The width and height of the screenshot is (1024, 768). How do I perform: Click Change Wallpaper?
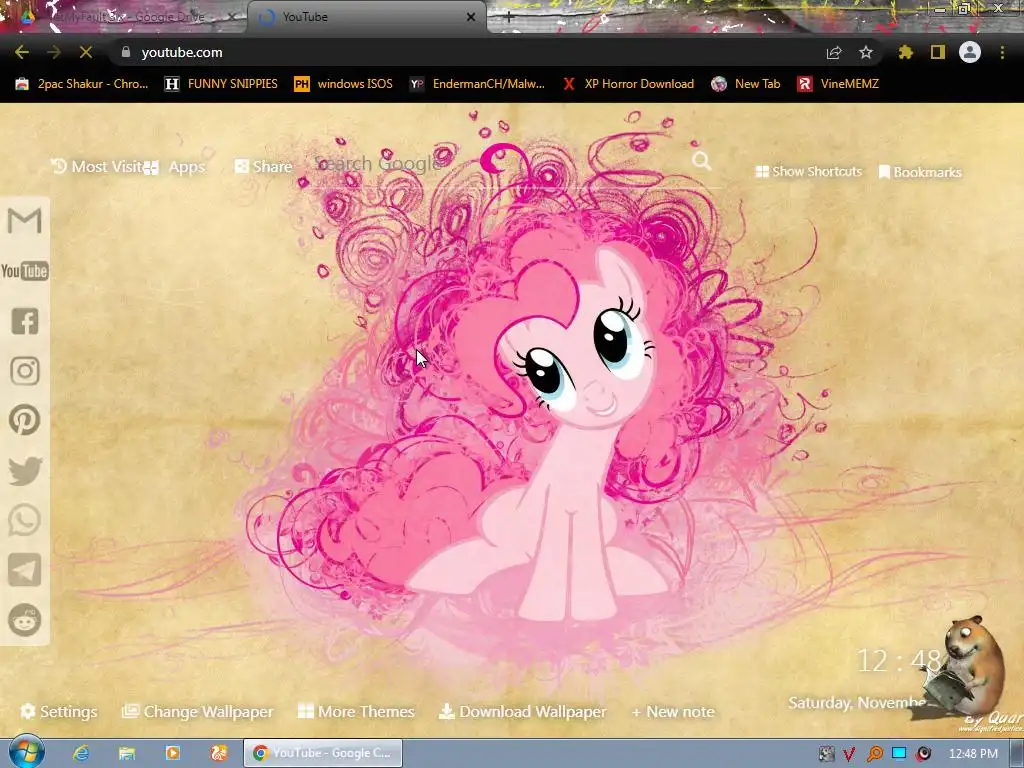198,711
